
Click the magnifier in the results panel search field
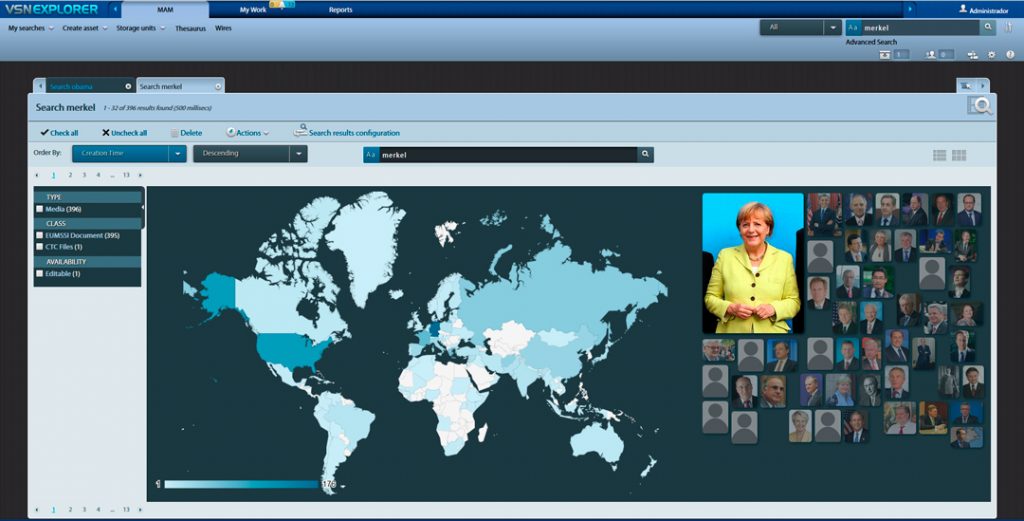pyautogui.click(x=645, y=154)
